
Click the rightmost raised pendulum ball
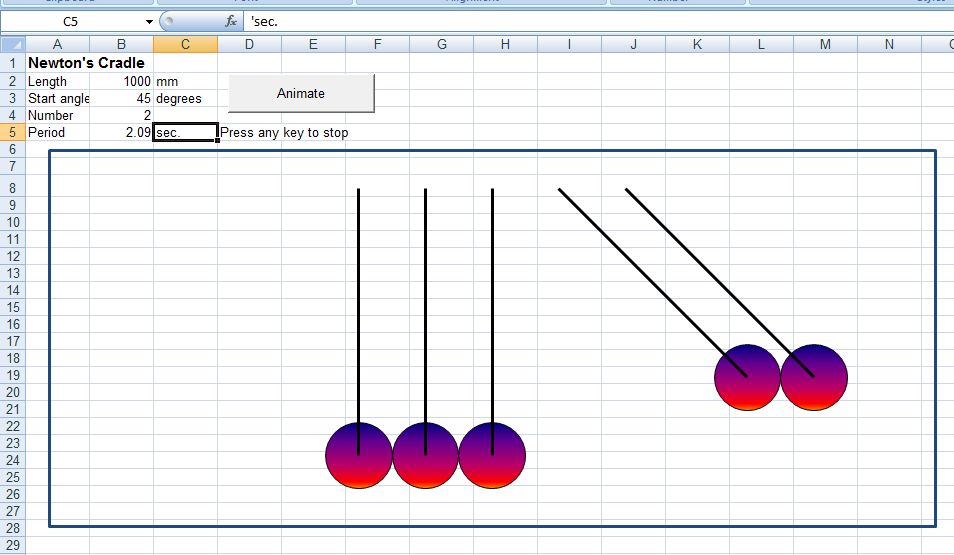pyautogui.click(x=814, y=377)
